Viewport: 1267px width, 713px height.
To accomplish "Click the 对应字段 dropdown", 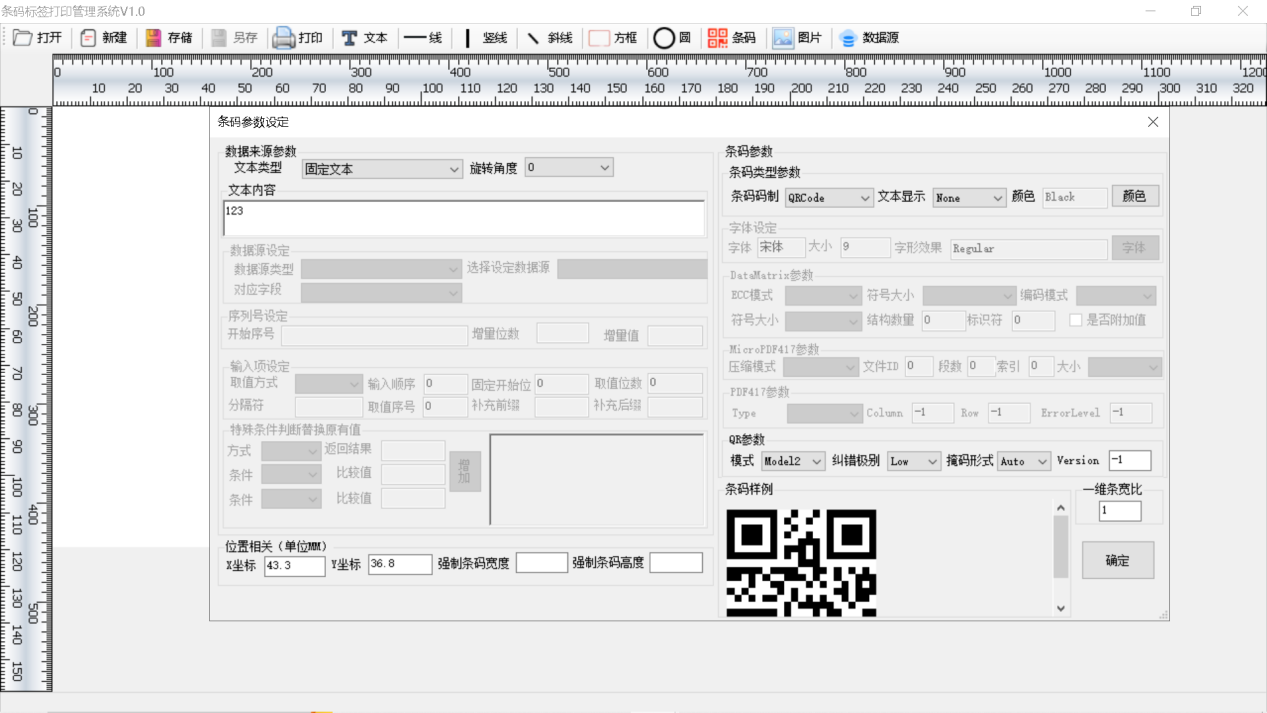I will click(x=381, y=292).
